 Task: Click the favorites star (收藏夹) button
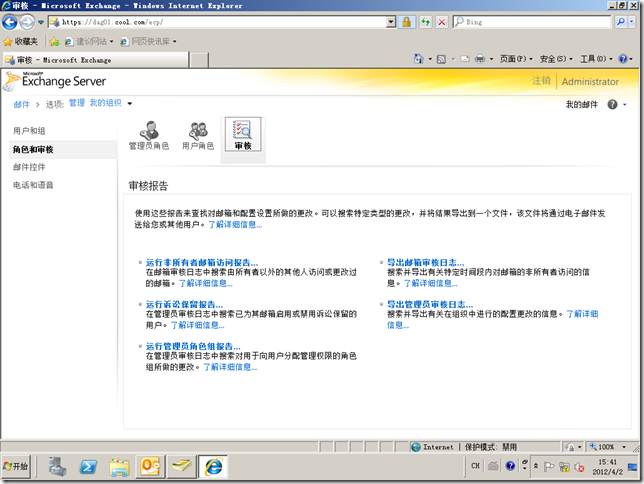[x=22, y=41]
